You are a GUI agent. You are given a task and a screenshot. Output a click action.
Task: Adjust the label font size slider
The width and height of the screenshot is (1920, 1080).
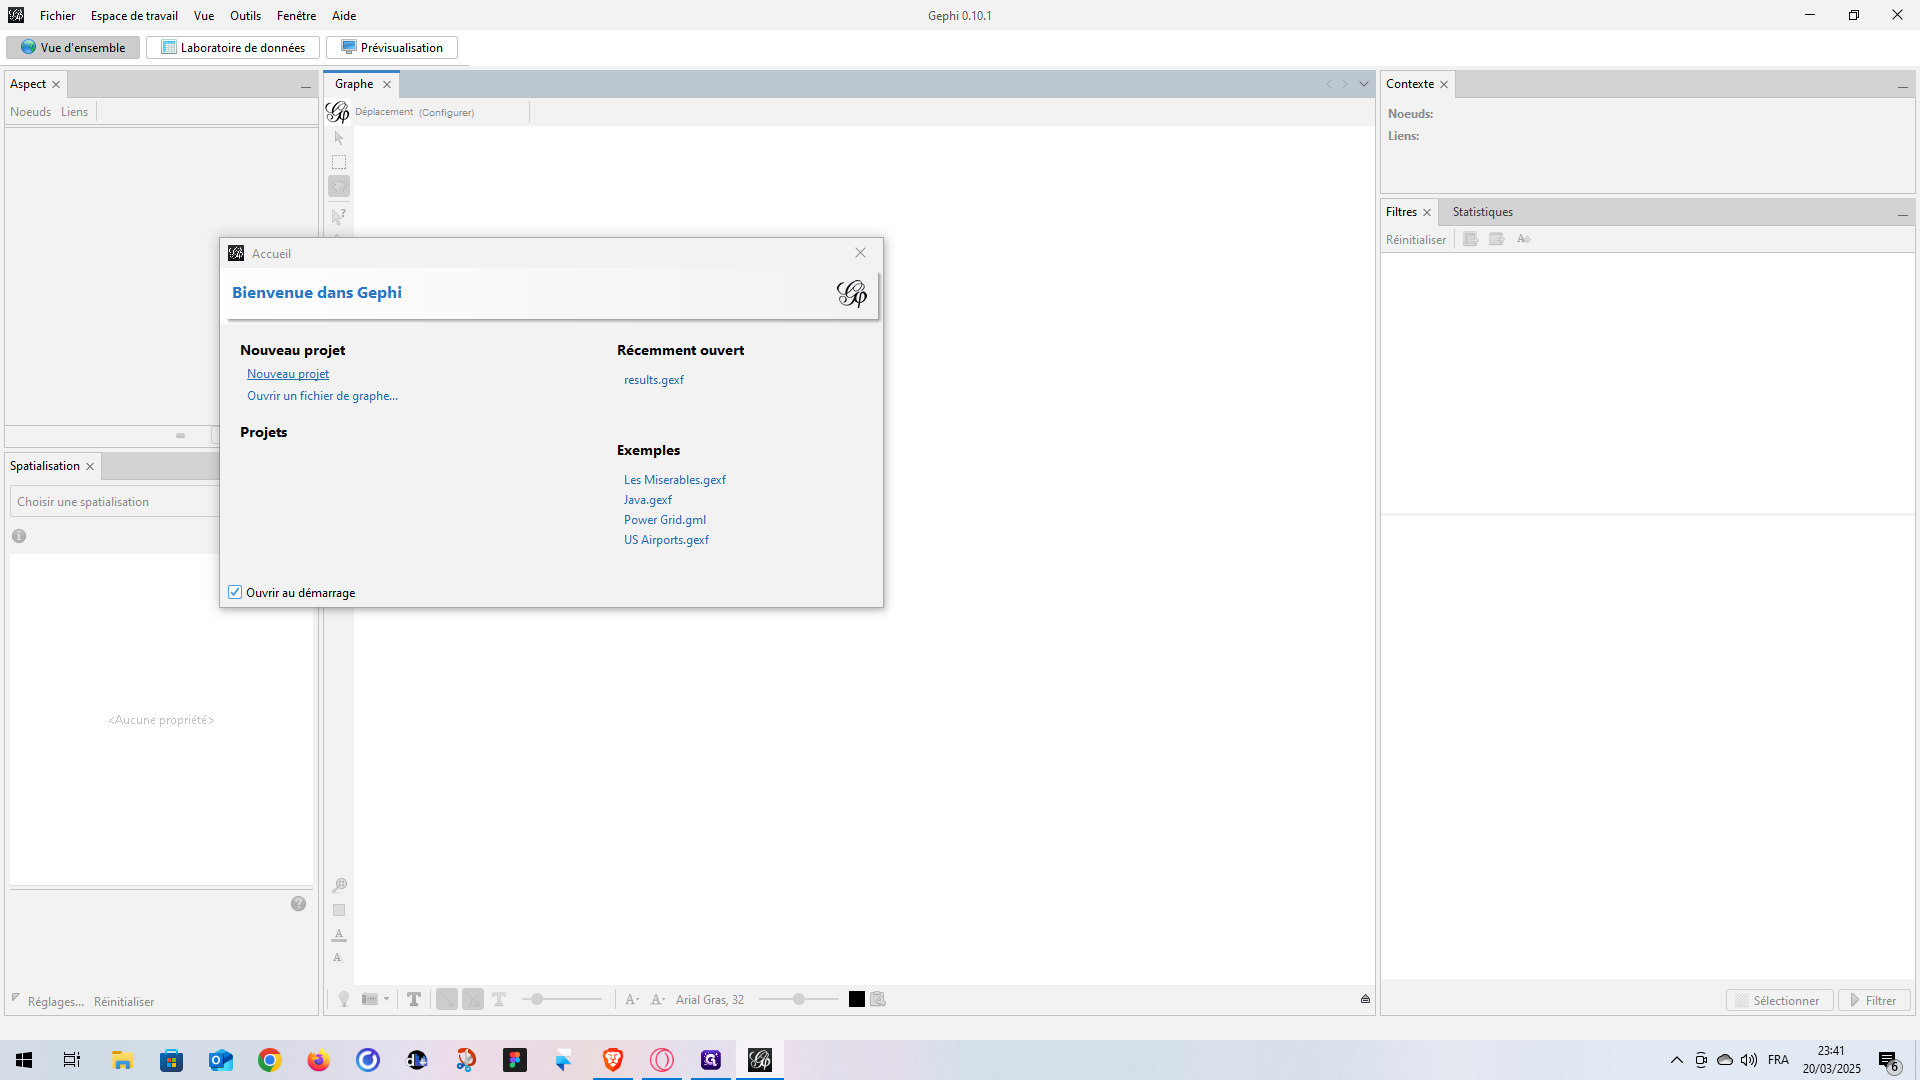pyautogui.click(x=799, y=999)
